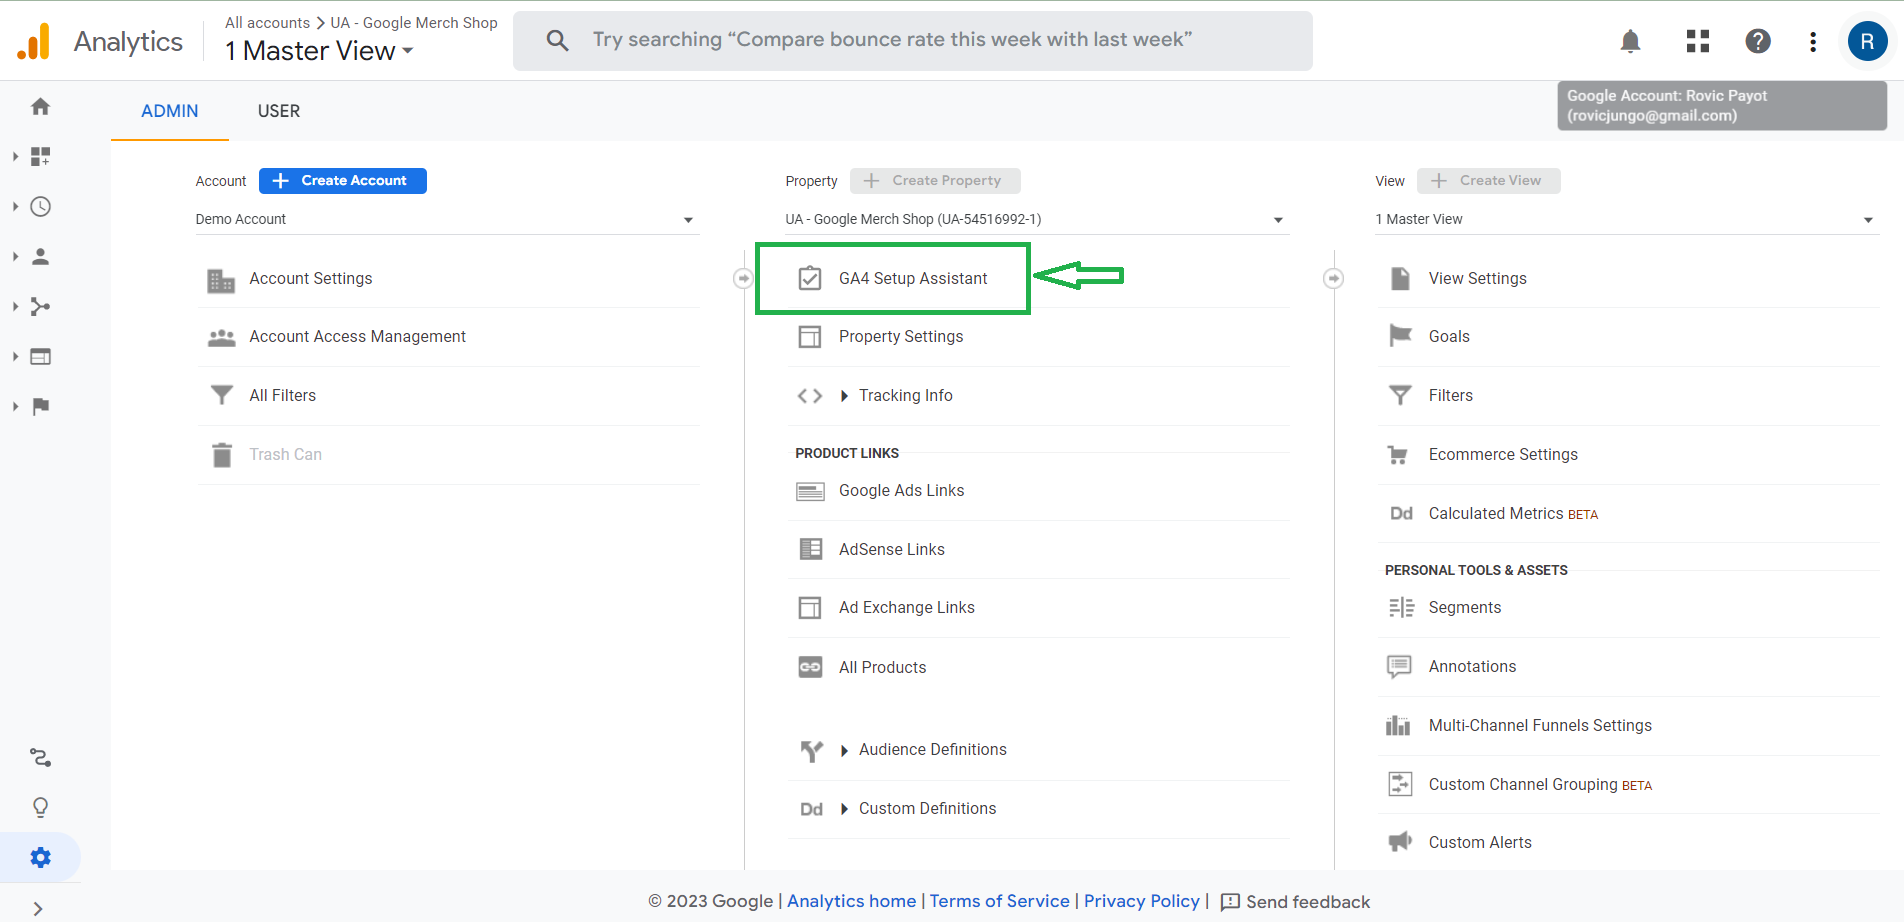Open the three-dot more options menu

[1813, 41]
